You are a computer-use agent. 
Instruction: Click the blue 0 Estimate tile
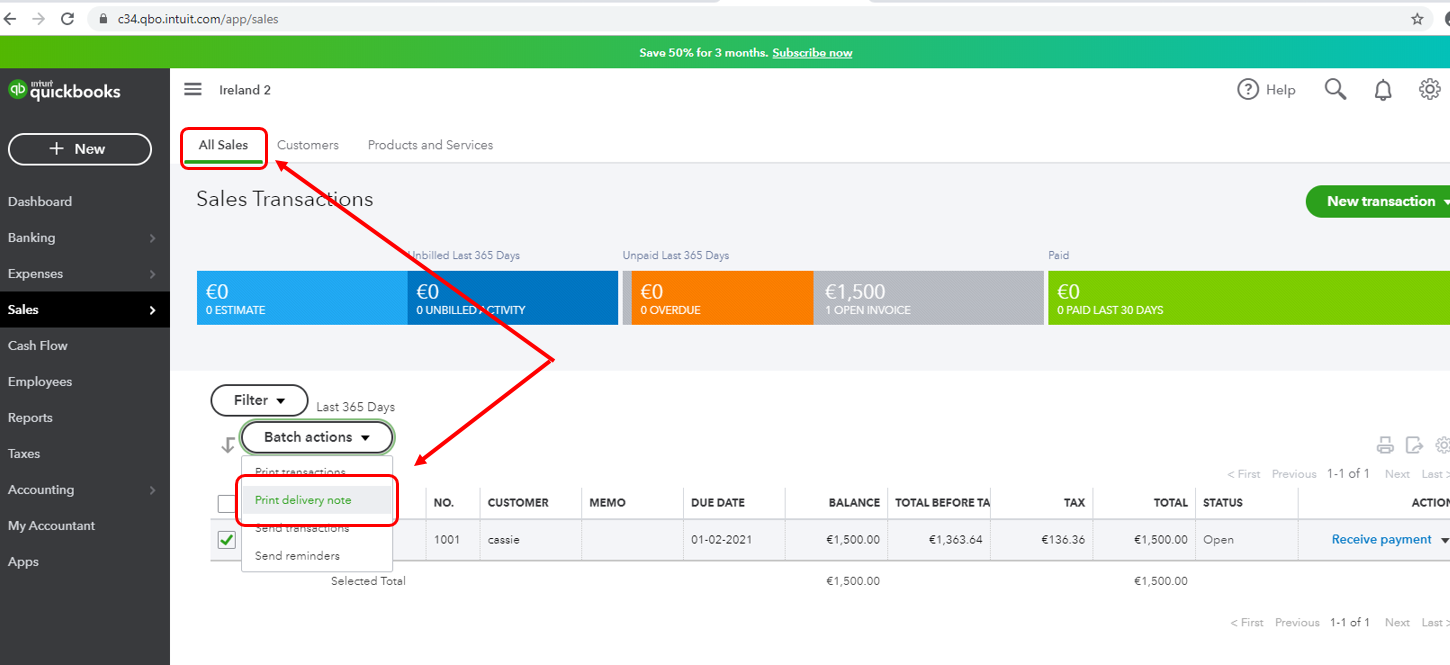pos(302,298)
